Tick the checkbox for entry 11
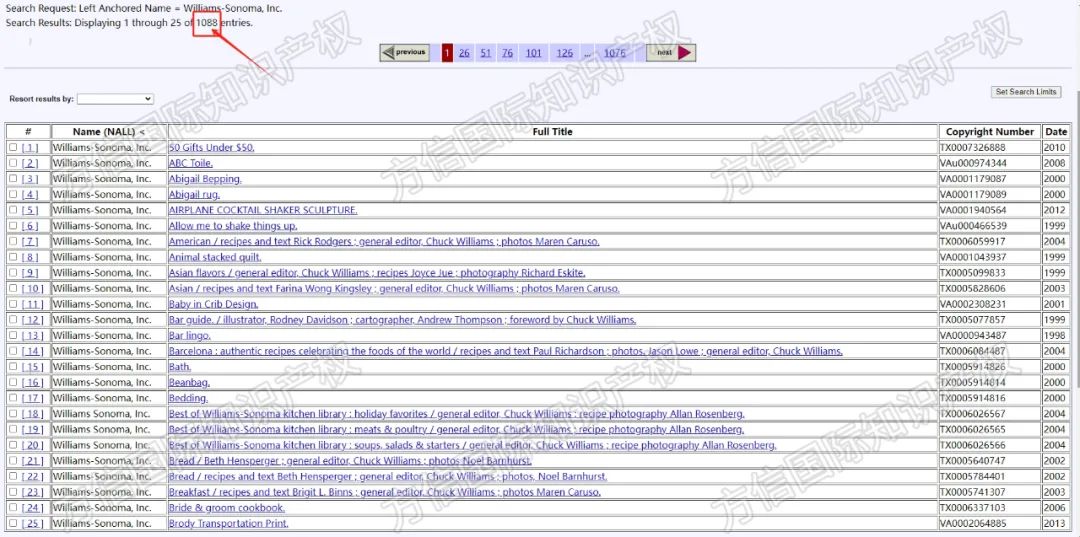Viewport: 1080px width, 537px height. 13,304
